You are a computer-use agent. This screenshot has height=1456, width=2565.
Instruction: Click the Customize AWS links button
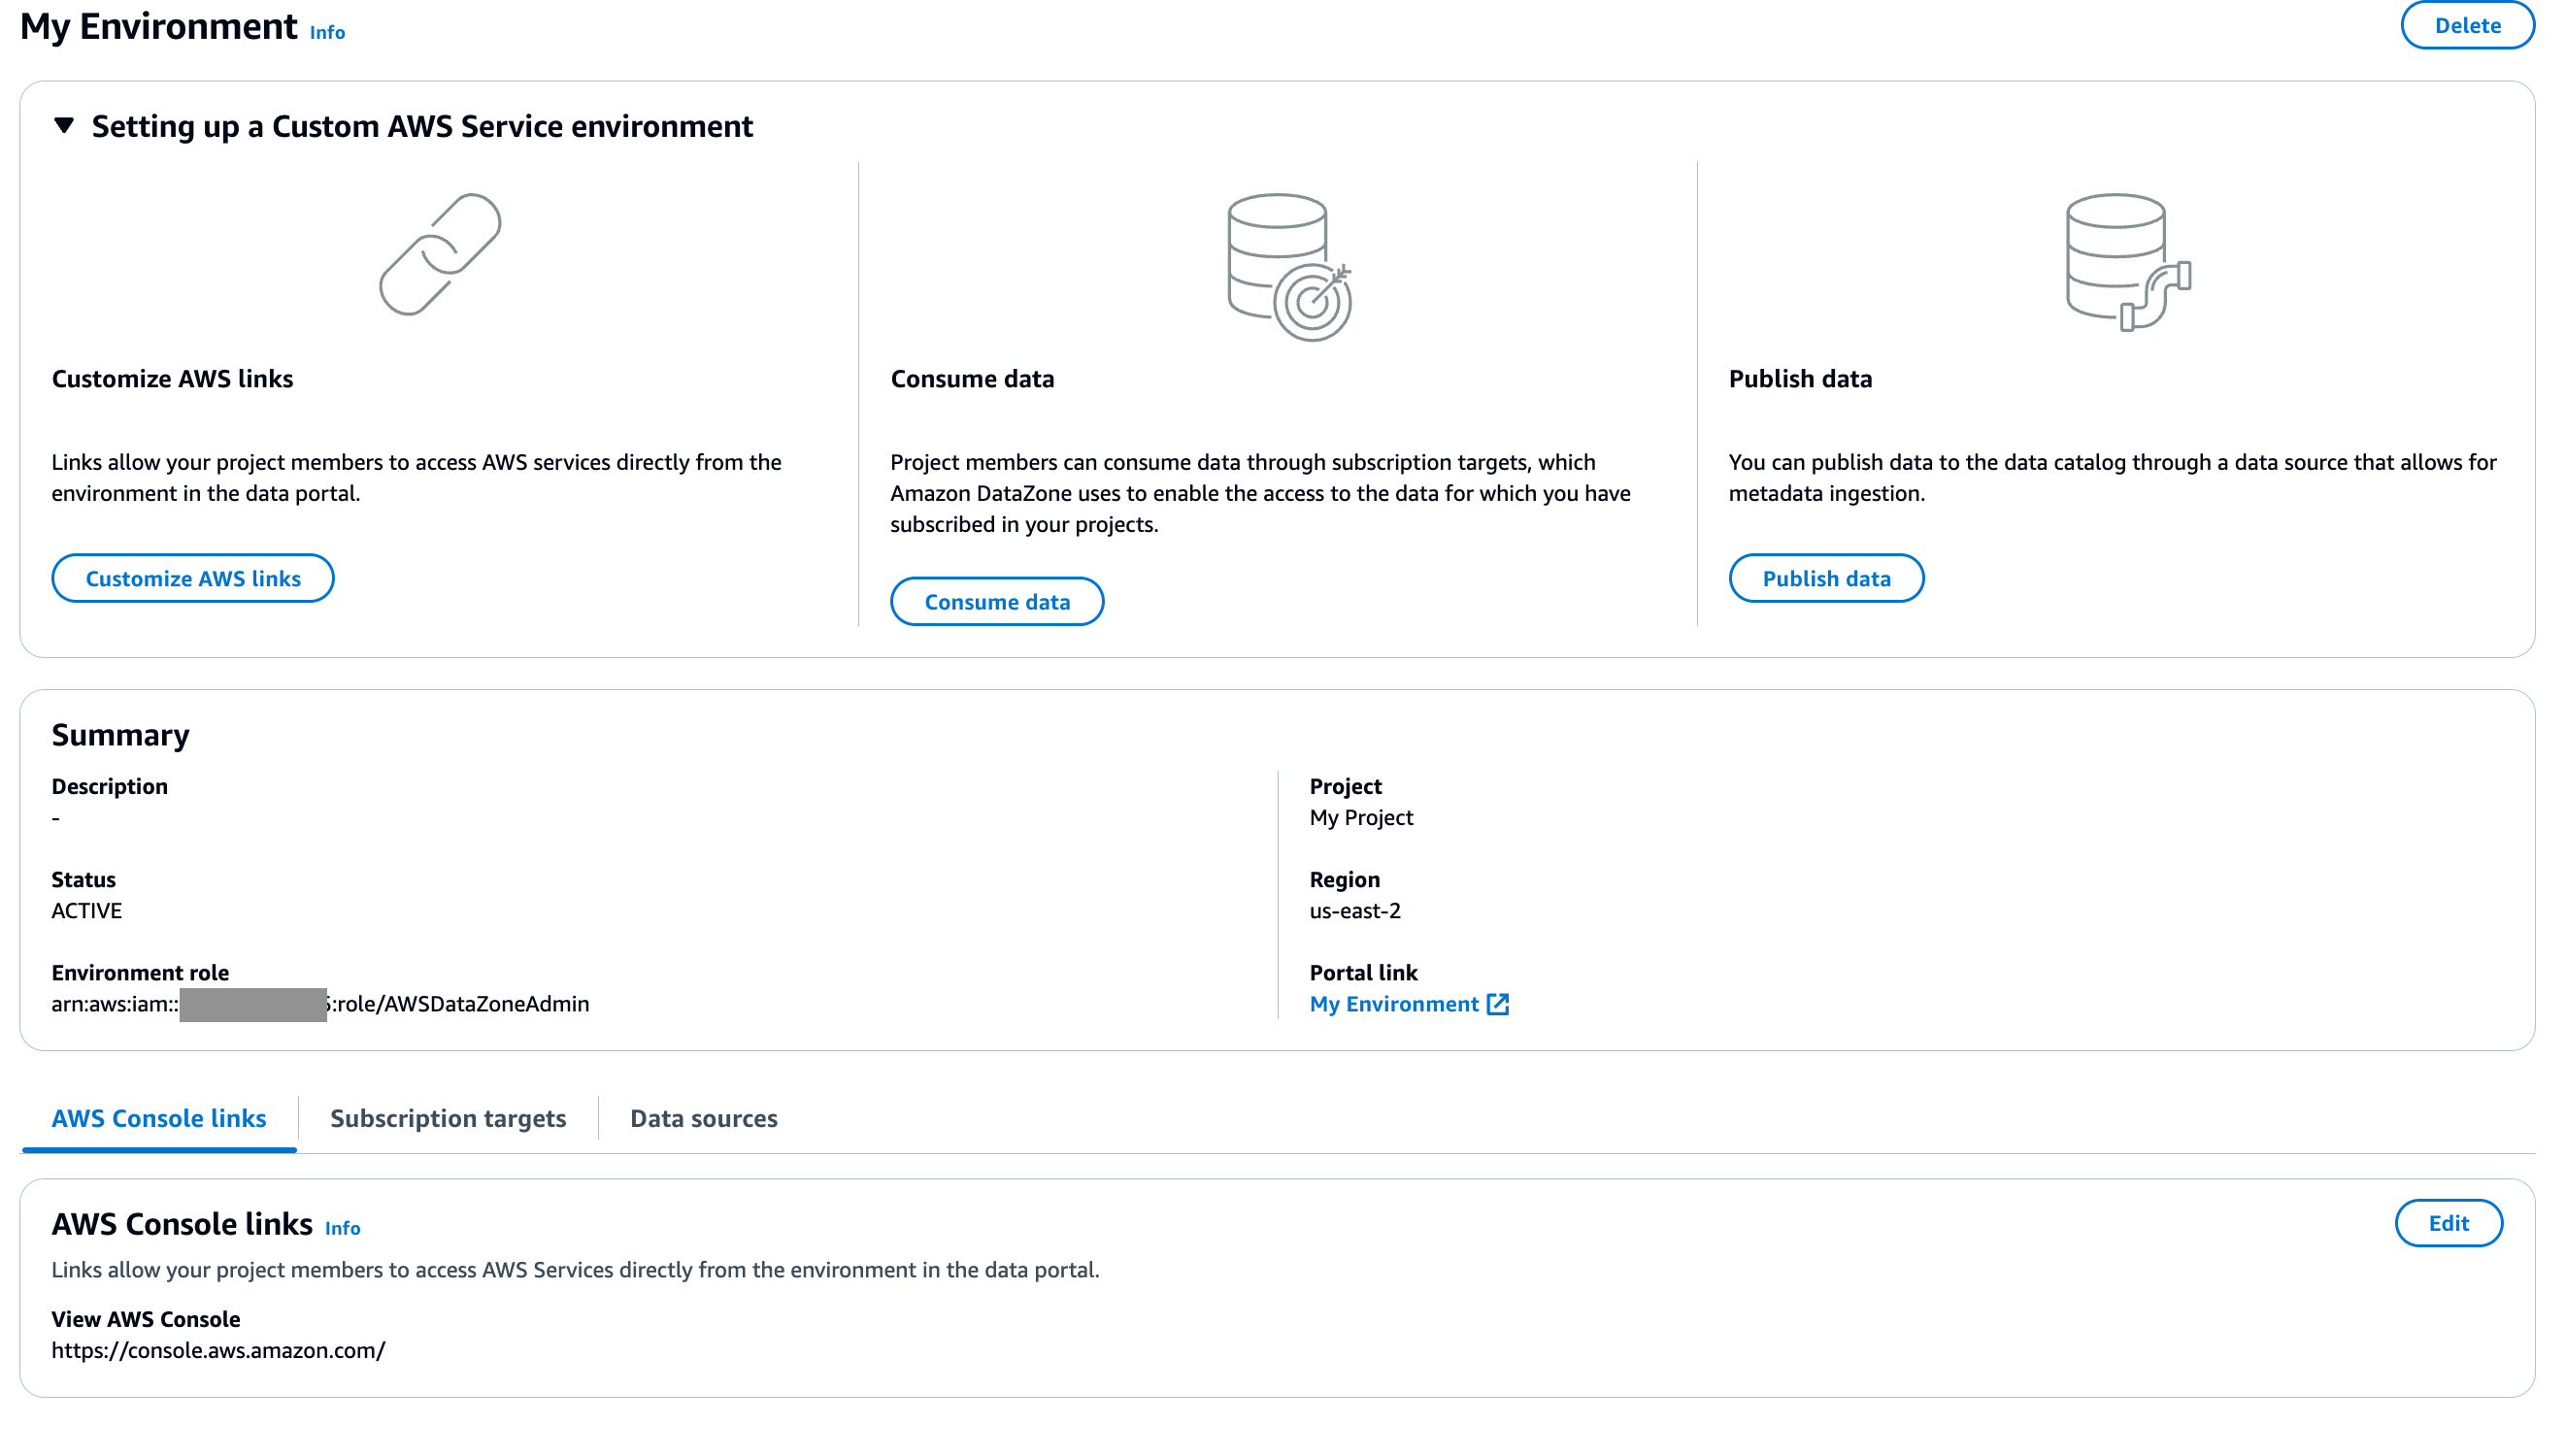coord(192,578)
